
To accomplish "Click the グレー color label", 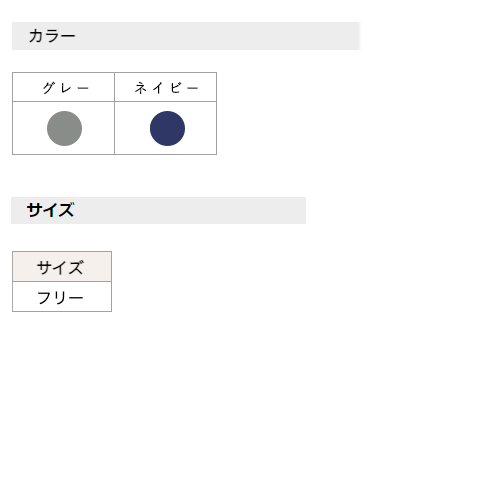I will (66, 88).
